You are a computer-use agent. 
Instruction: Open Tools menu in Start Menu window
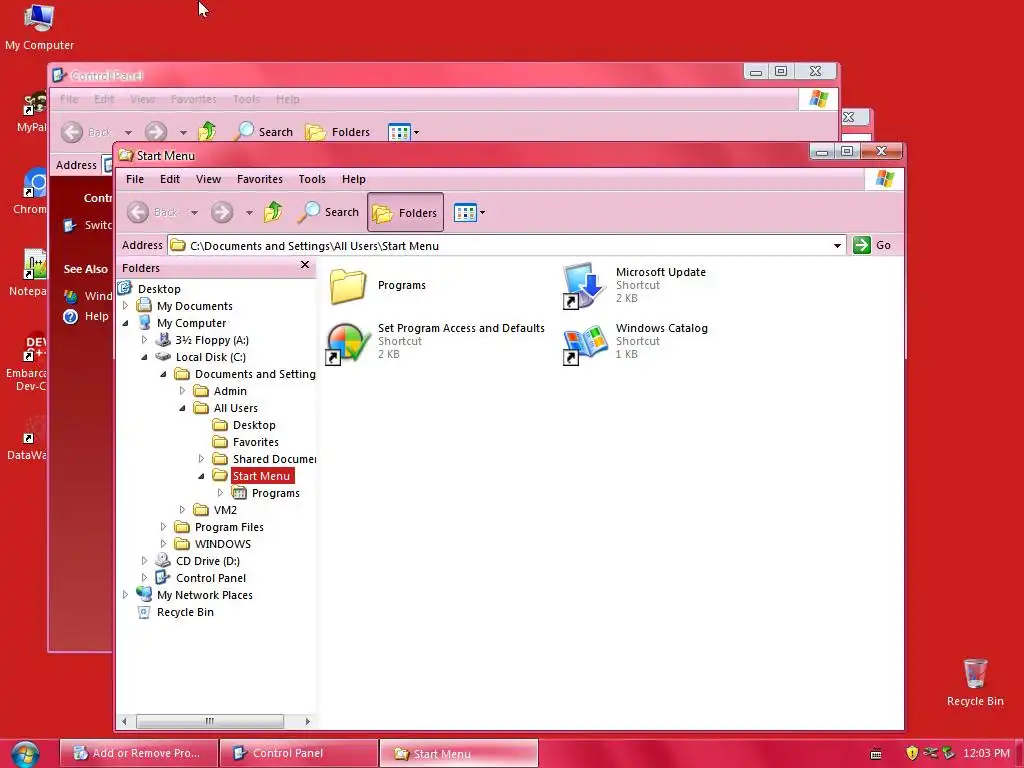pos(312,179)
